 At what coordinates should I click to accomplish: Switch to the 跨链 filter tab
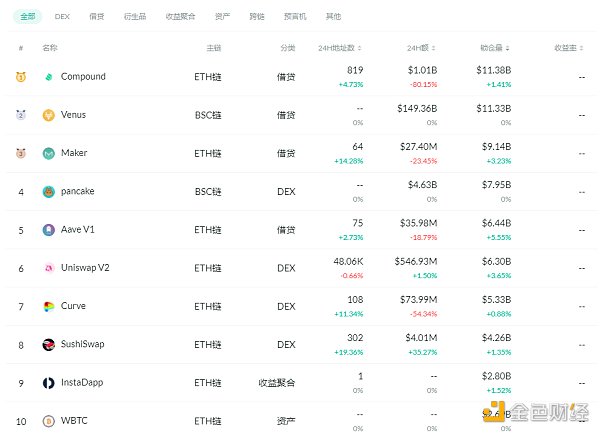click(x=257, y=16)
